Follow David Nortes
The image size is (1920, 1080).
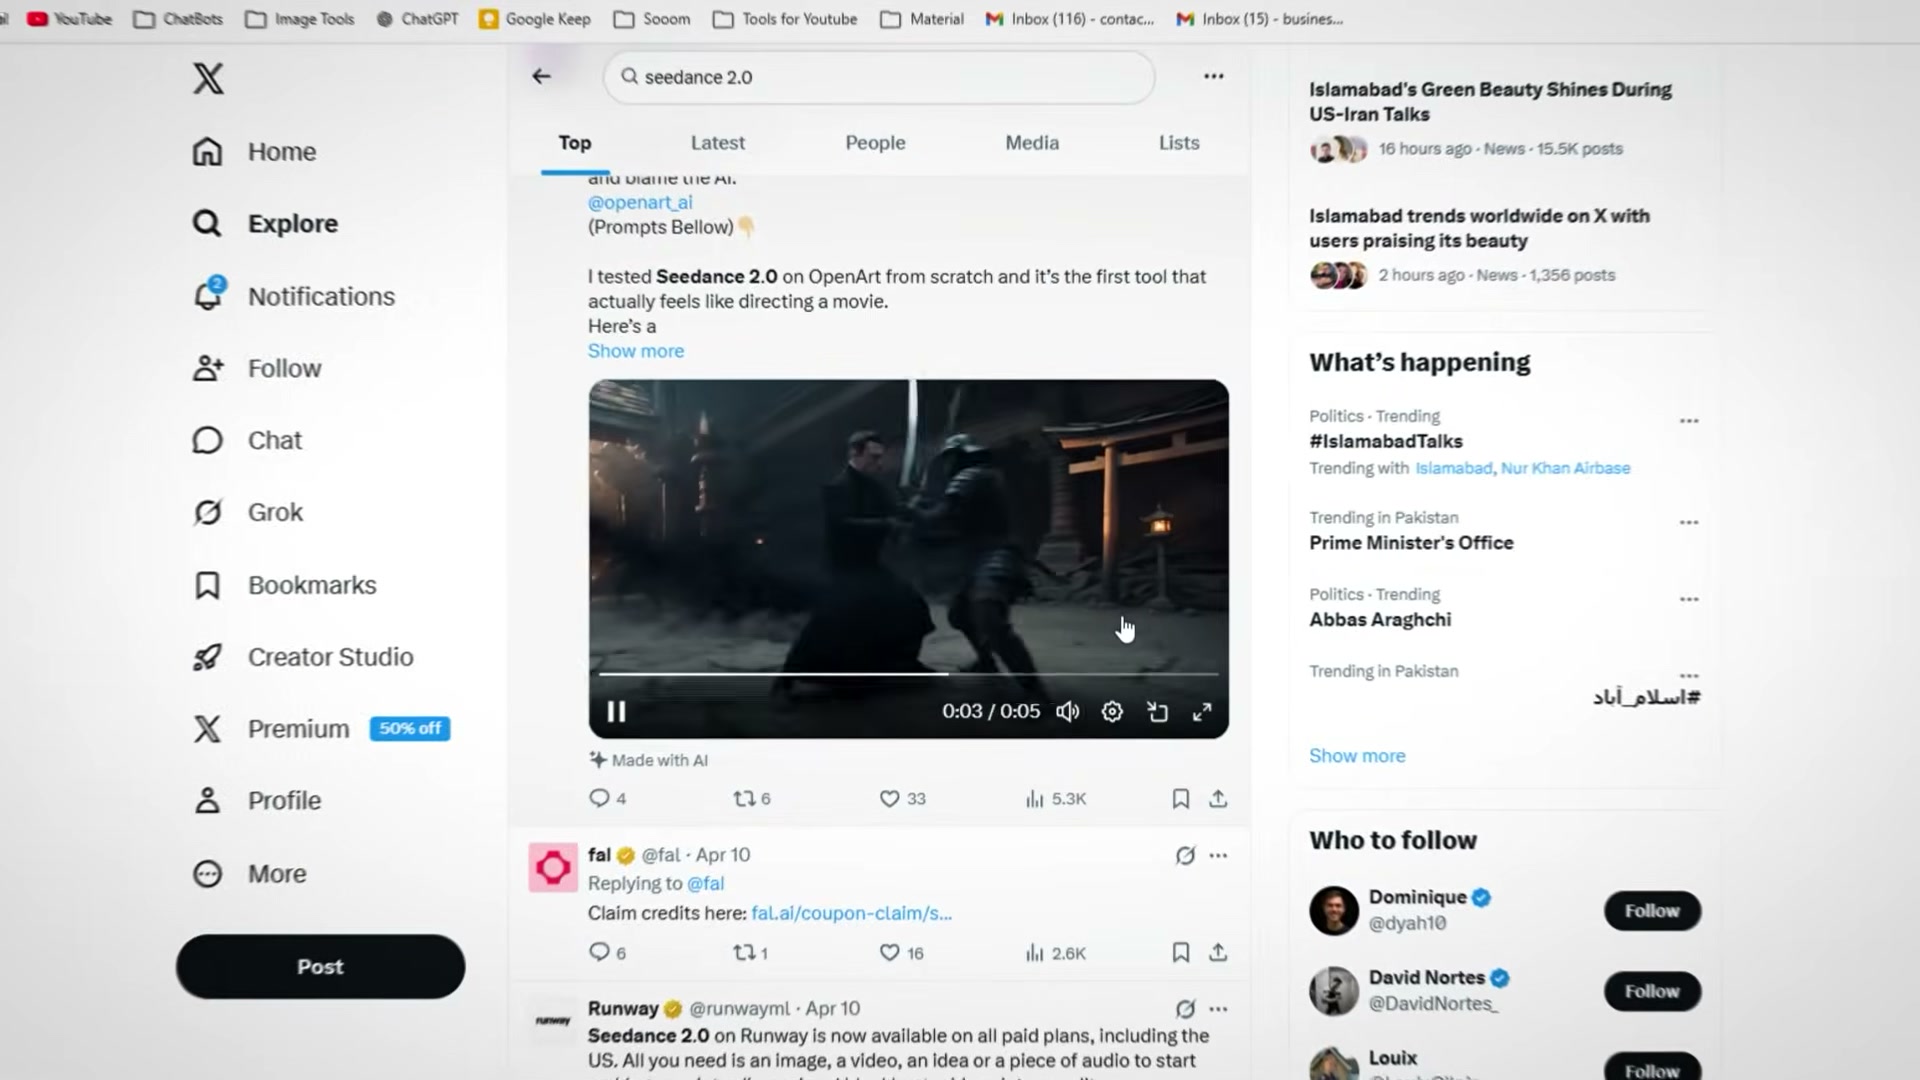coord(1652,991)
